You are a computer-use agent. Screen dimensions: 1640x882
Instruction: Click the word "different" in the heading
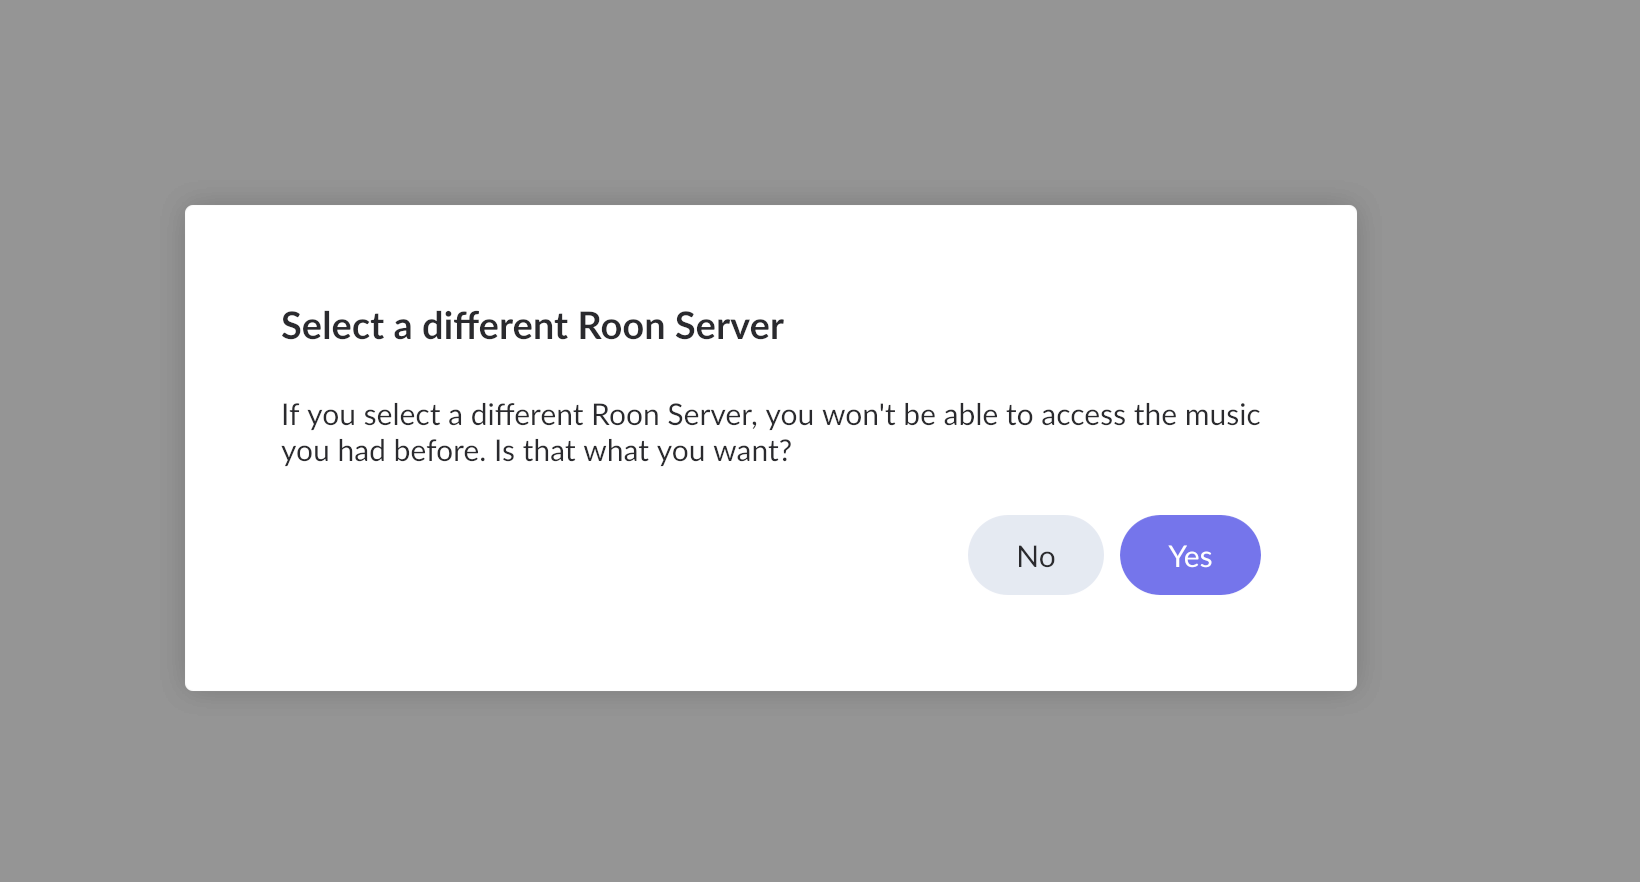[495, 326]
